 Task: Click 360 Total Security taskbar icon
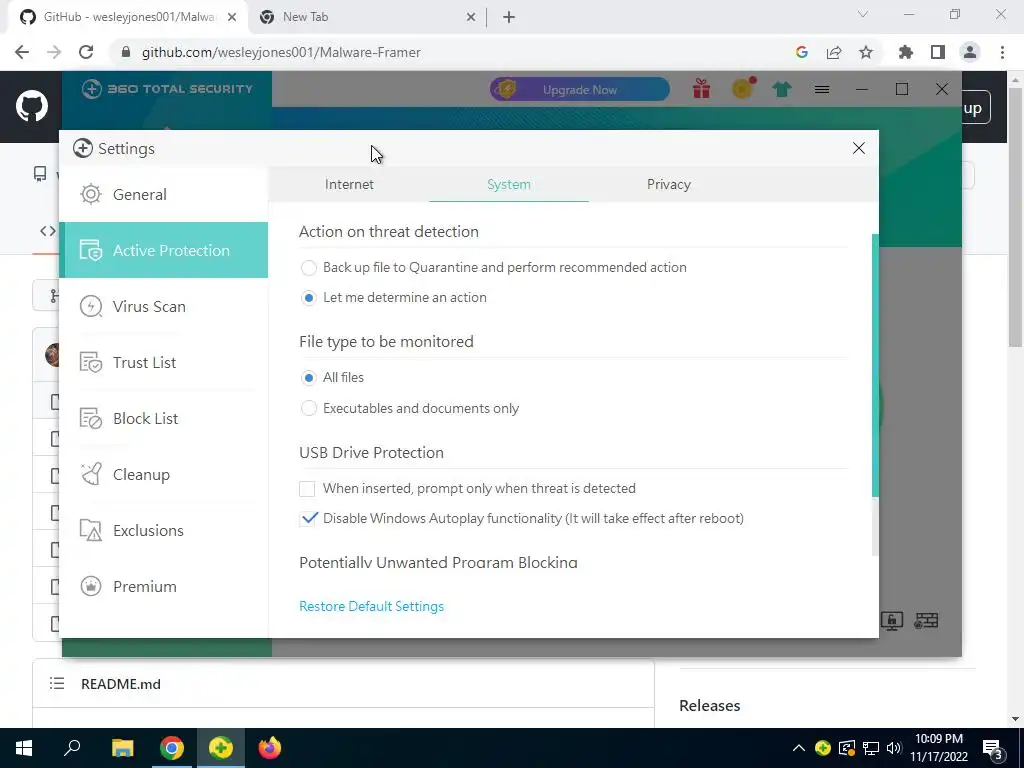221,748
